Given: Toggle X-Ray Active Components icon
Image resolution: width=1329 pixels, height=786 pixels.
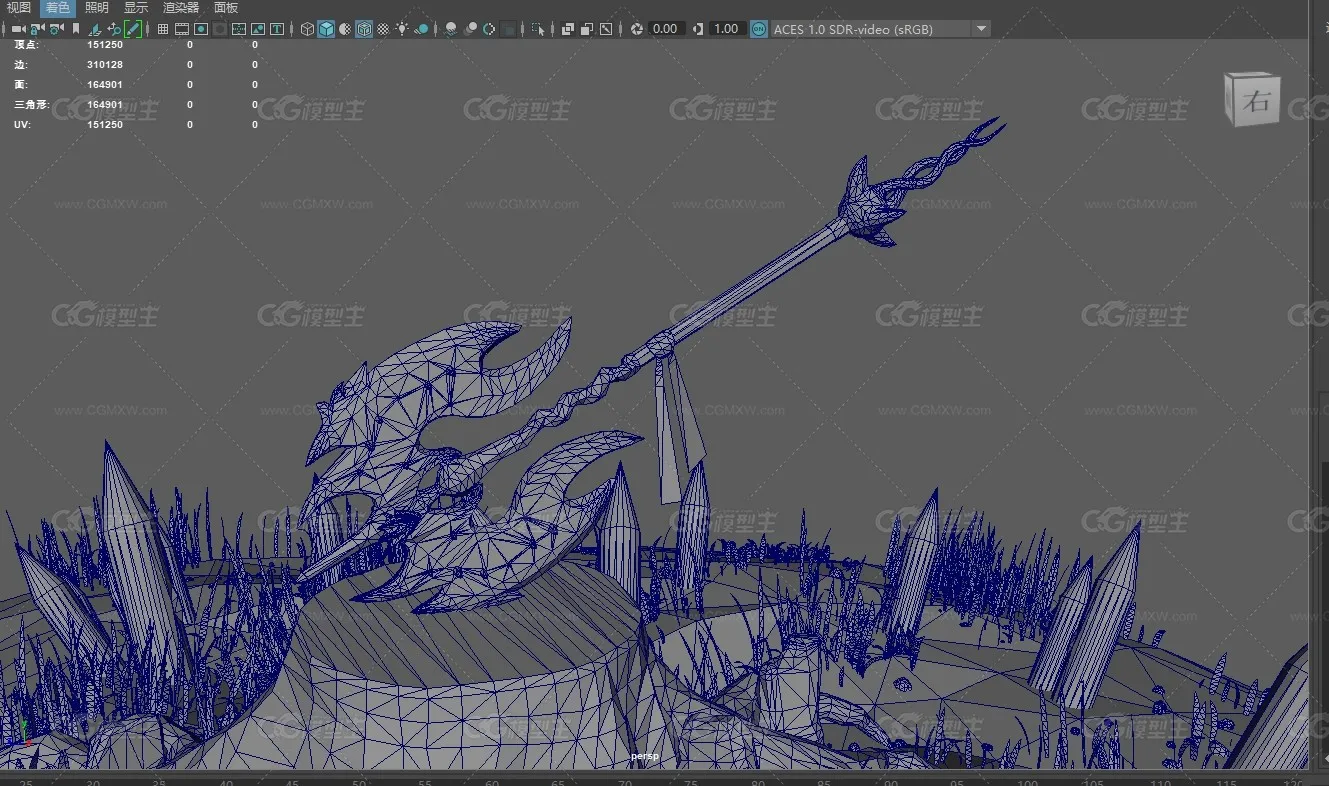Looking at the screenshot, I should point(587,29).
